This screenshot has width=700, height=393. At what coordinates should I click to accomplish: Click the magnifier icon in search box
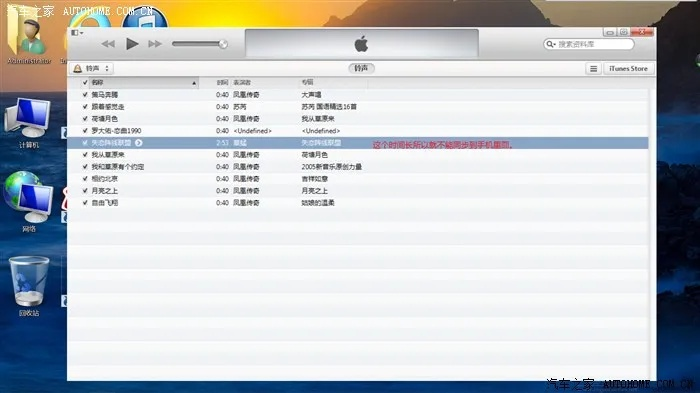coord(551,44)
